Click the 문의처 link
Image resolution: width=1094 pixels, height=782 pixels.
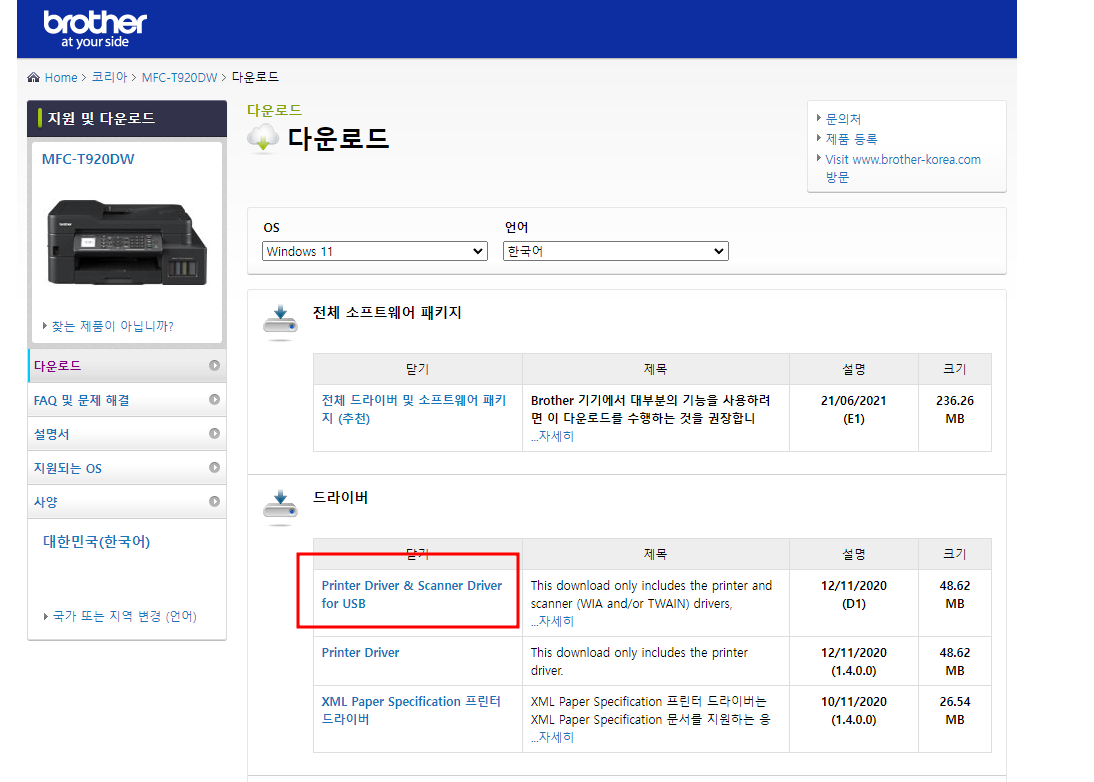[843, 119]
